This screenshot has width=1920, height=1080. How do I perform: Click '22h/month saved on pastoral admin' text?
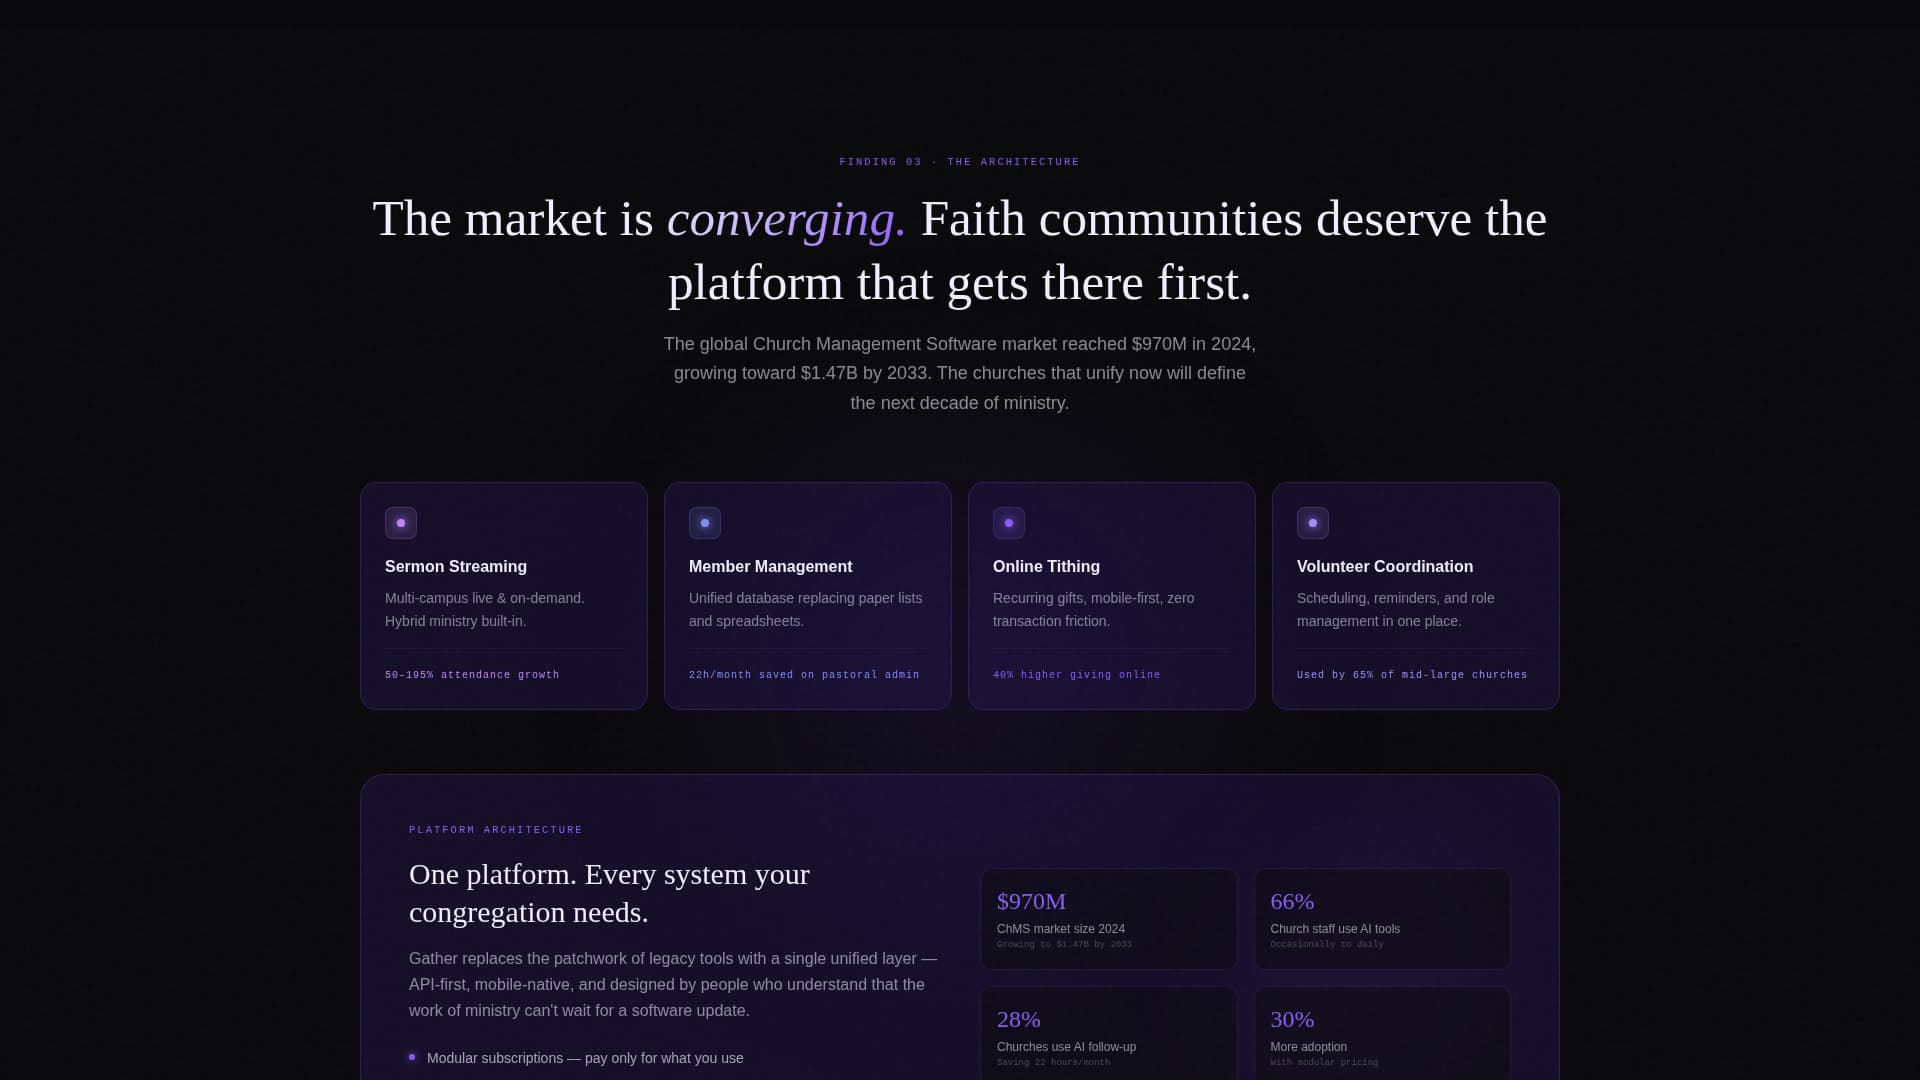(x=804, y=675)
